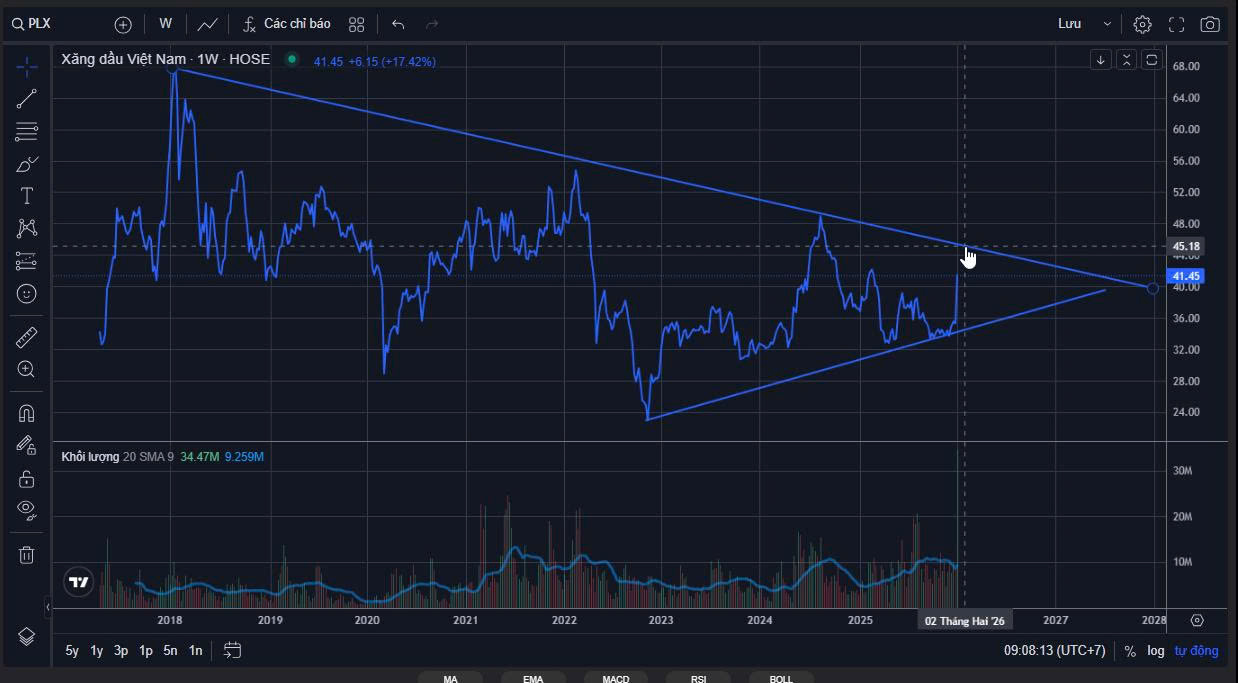Toggle magnet mode for drawings
Screen dimensions: 1238x683
(27, 413)
